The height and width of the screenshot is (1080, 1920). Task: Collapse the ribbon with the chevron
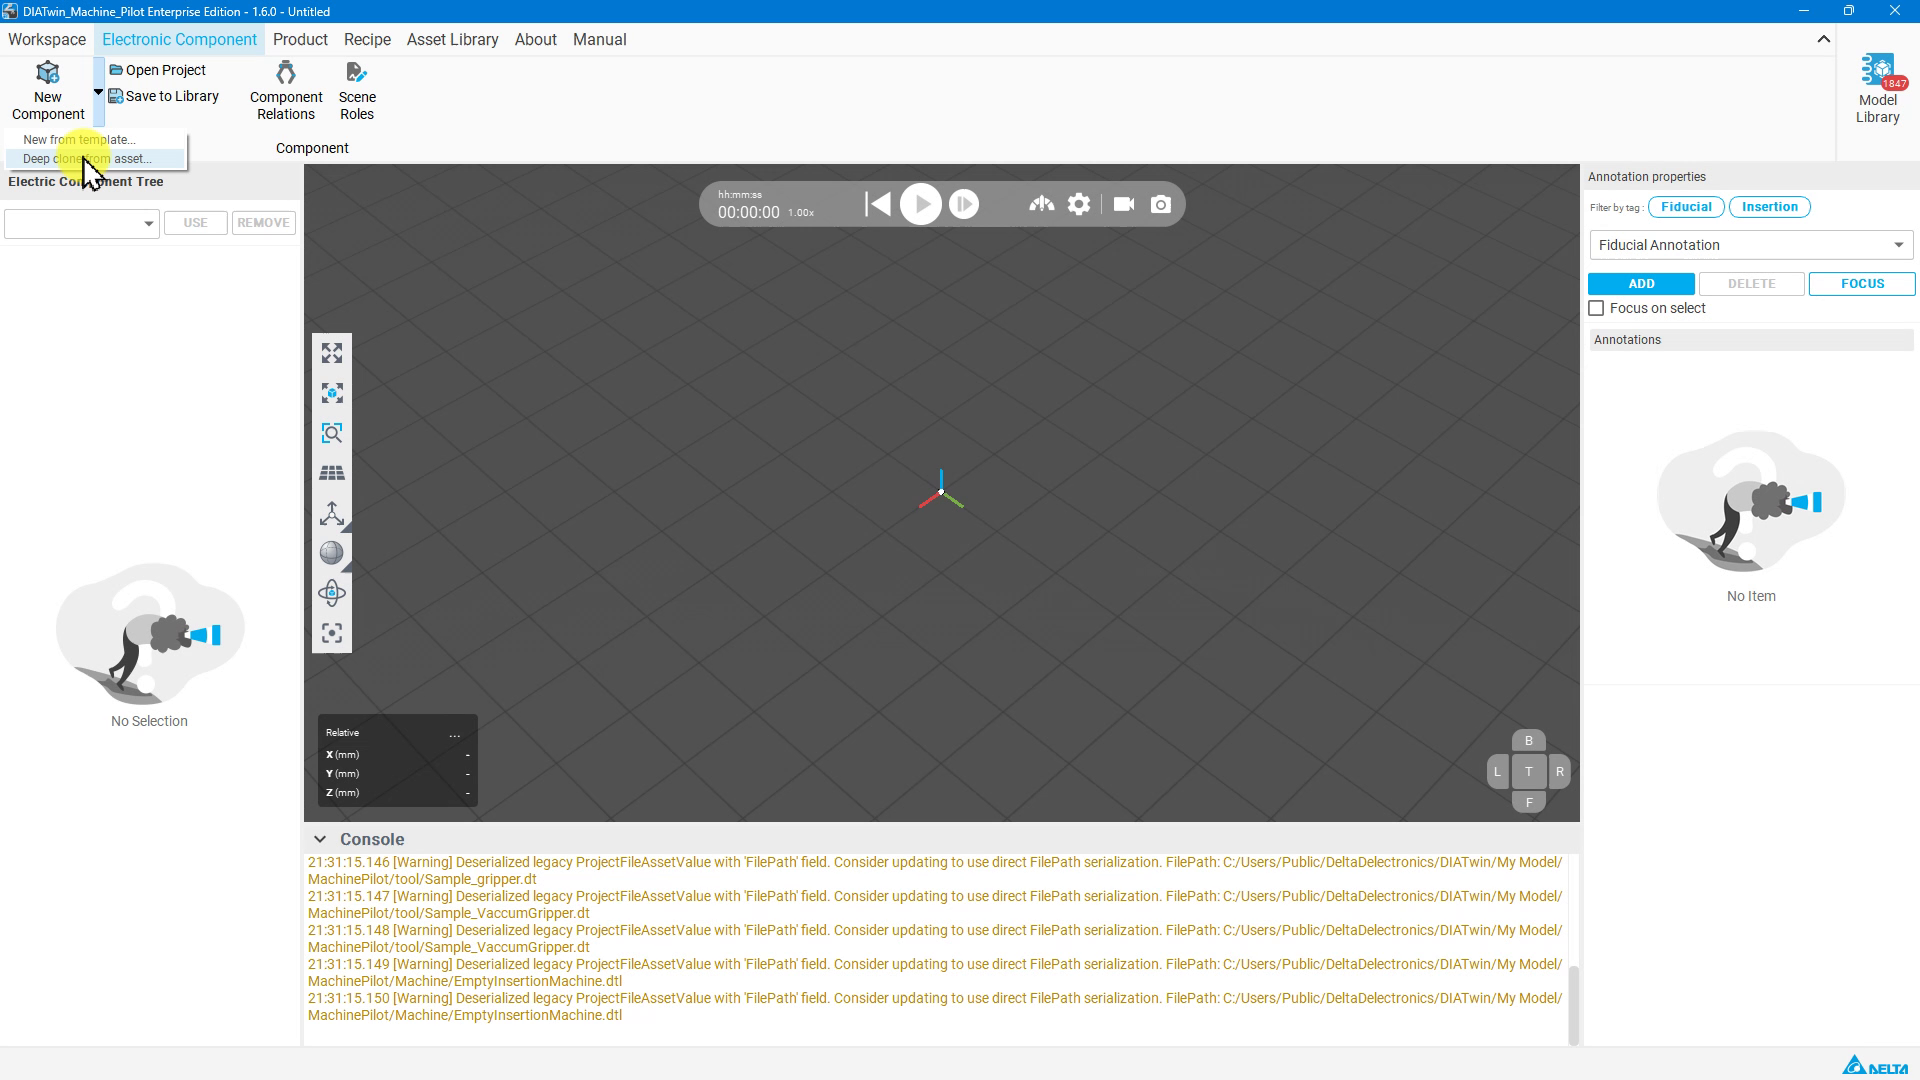tap(1823, 40)
